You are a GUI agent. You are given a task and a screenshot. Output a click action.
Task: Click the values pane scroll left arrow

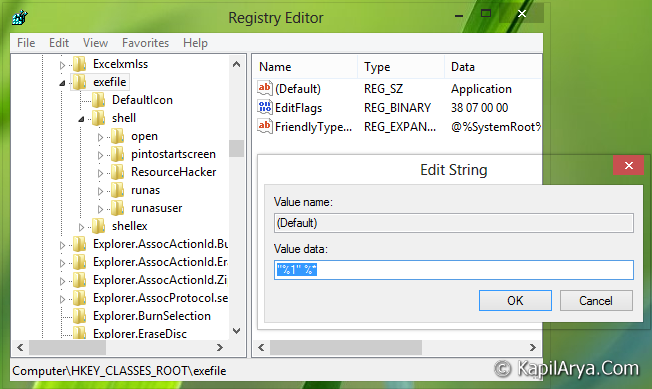(261, 347)
